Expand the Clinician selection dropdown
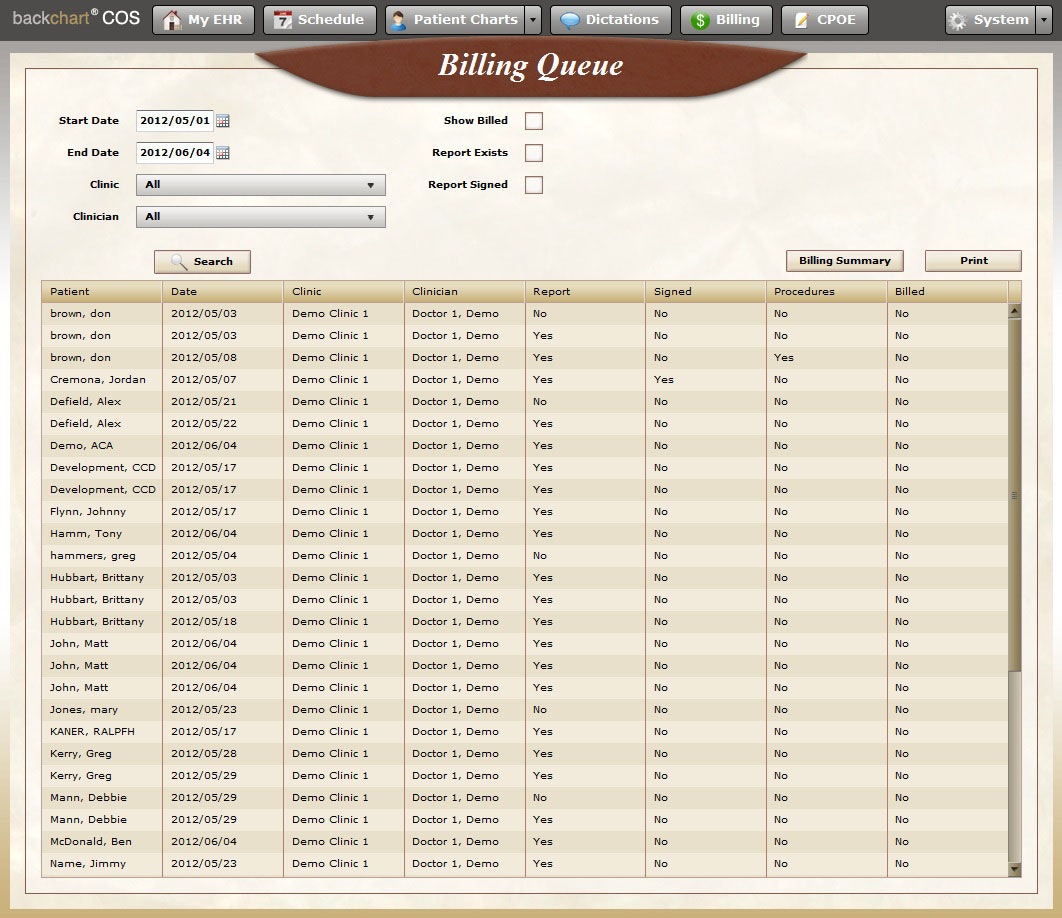Image resolution: width=1062 pixels, height=918 pixels. pyautogui.click(x=260, y=217)
